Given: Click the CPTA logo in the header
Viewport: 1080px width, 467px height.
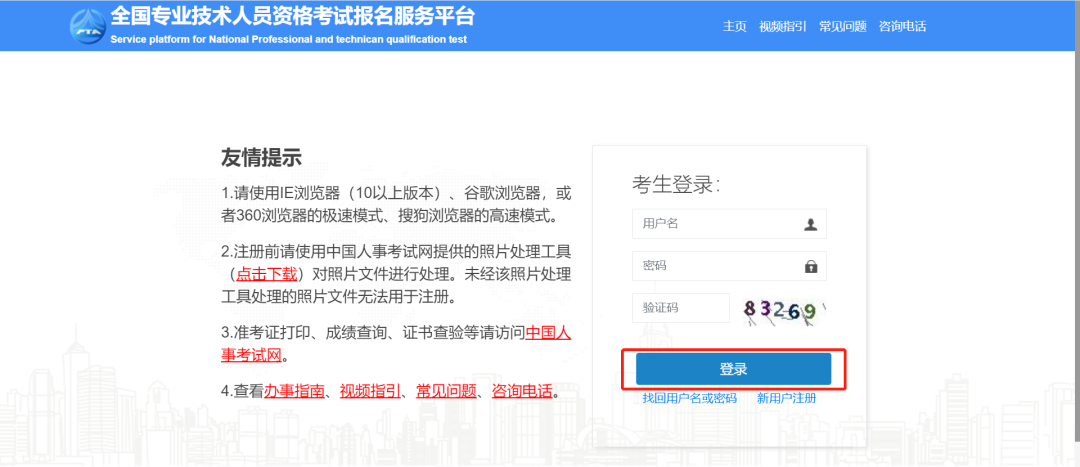Looking at the screenshot, I should [x=87, y=26].
